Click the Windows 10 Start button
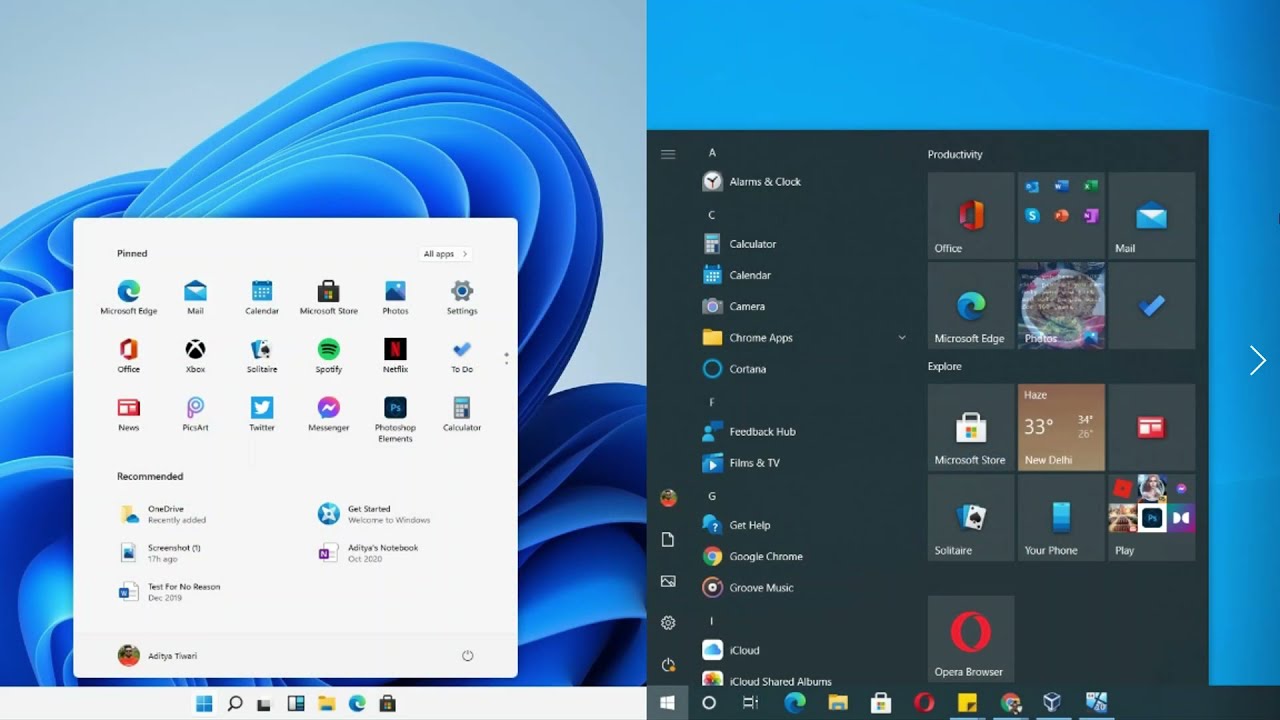 tap(667, 703)
